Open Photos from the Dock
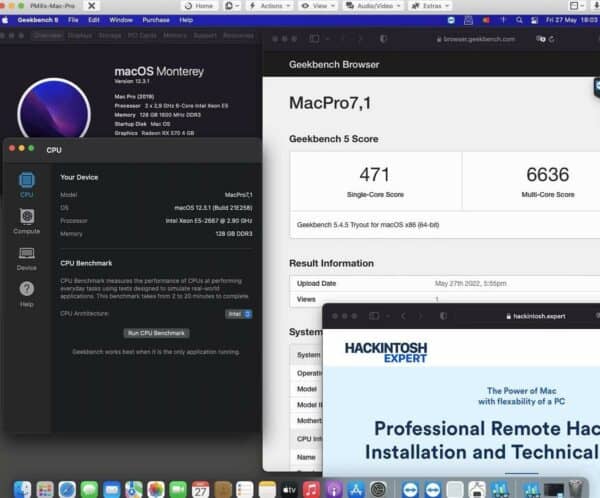 coord(156,489)
